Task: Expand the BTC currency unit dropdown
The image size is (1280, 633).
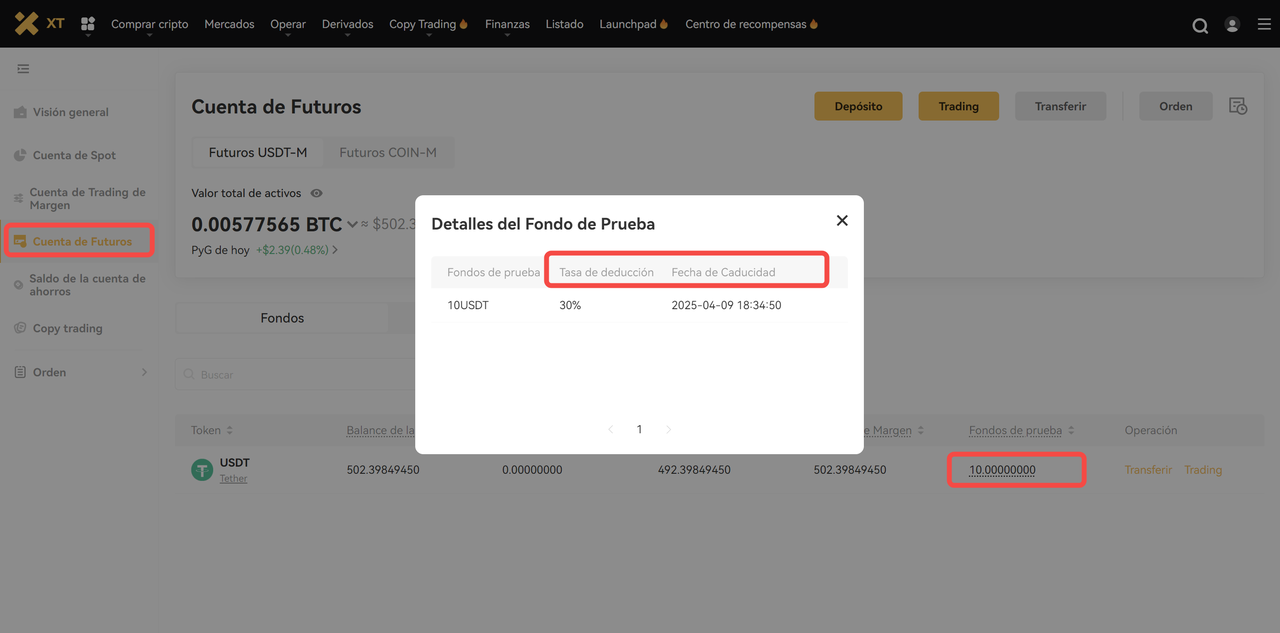Action: [352, 225]
